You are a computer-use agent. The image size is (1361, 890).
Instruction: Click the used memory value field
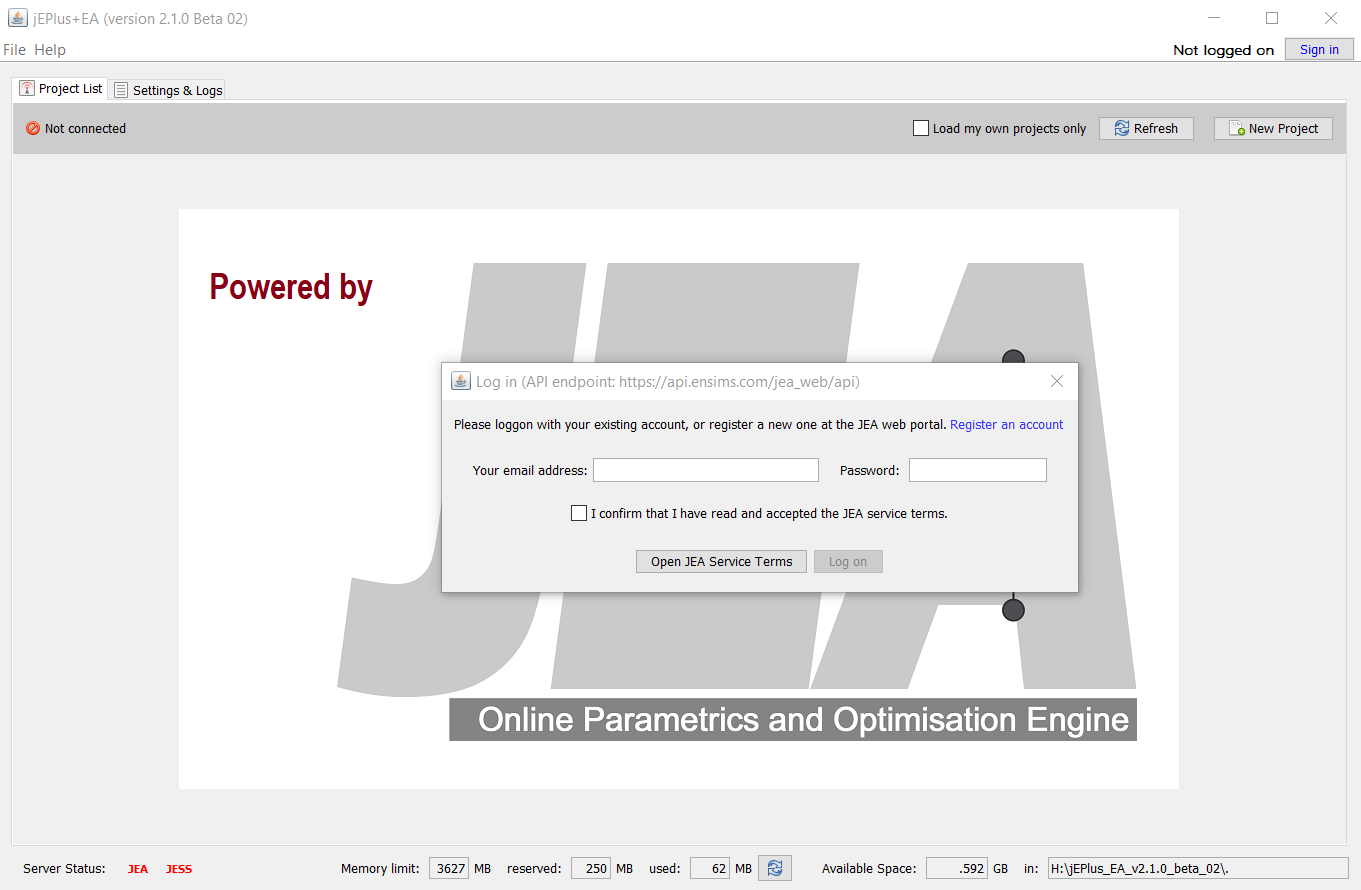pos(710,868)
